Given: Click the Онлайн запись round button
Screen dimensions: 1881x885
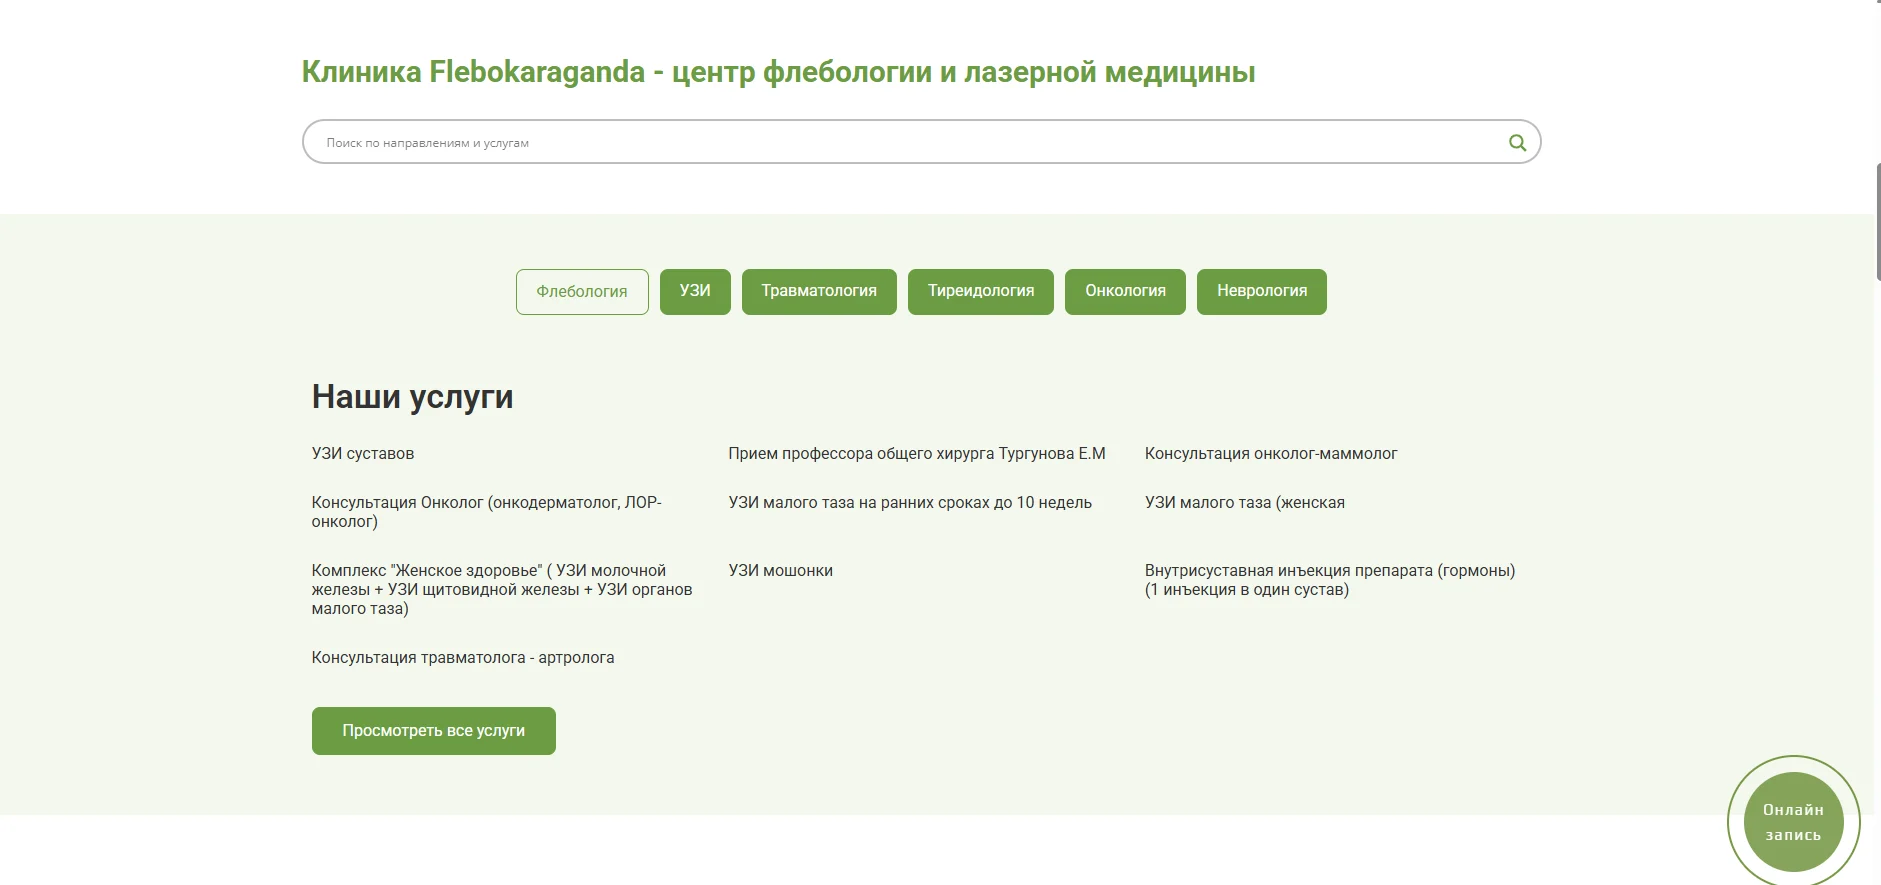Looking at the screenshot, I should 1793,822.
